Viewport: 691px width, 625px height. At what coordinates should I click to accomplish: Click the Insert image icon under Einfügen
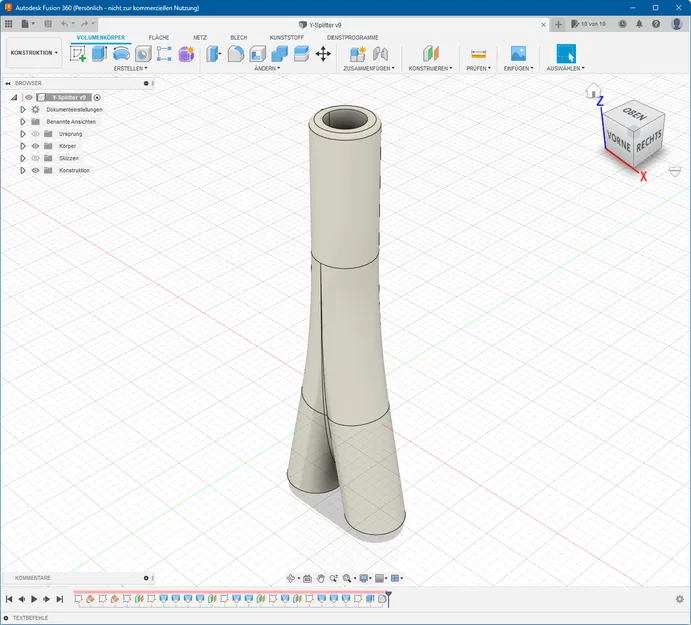(518, 54)
